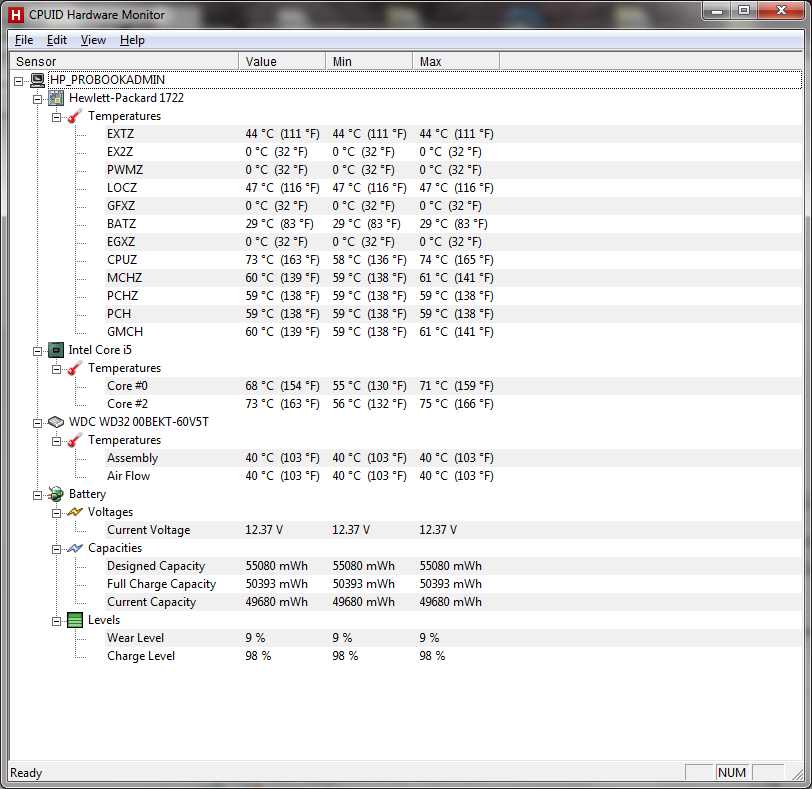Open the Edit menu
Screen dimensions: 812x789
[x=56, y=40]
